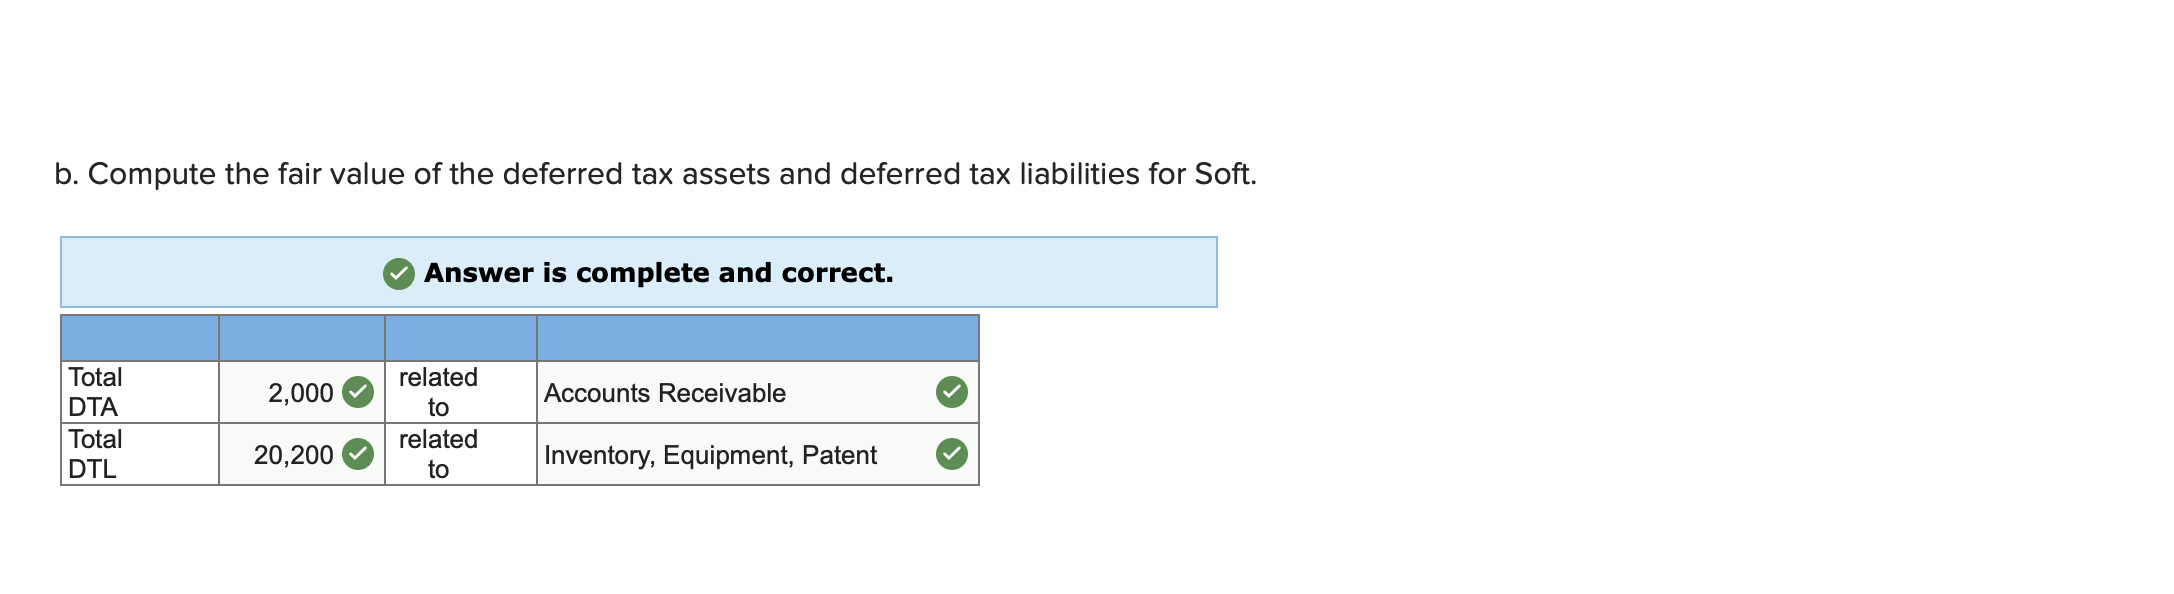Open the first blue column header
The width and height of the screenshot is (2174, 594).
138,340
